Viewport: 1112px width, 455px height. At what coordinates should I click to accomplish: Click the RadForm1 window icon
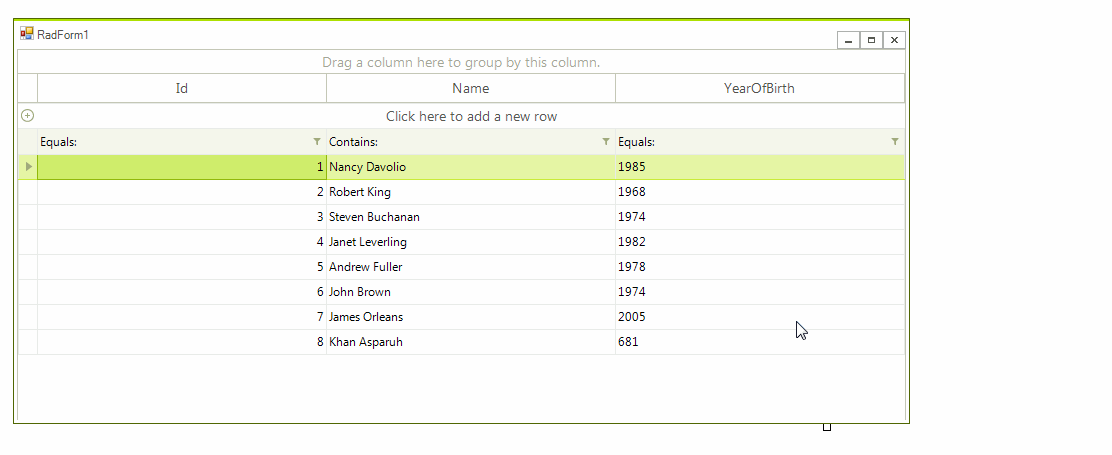tap(27, 34)
